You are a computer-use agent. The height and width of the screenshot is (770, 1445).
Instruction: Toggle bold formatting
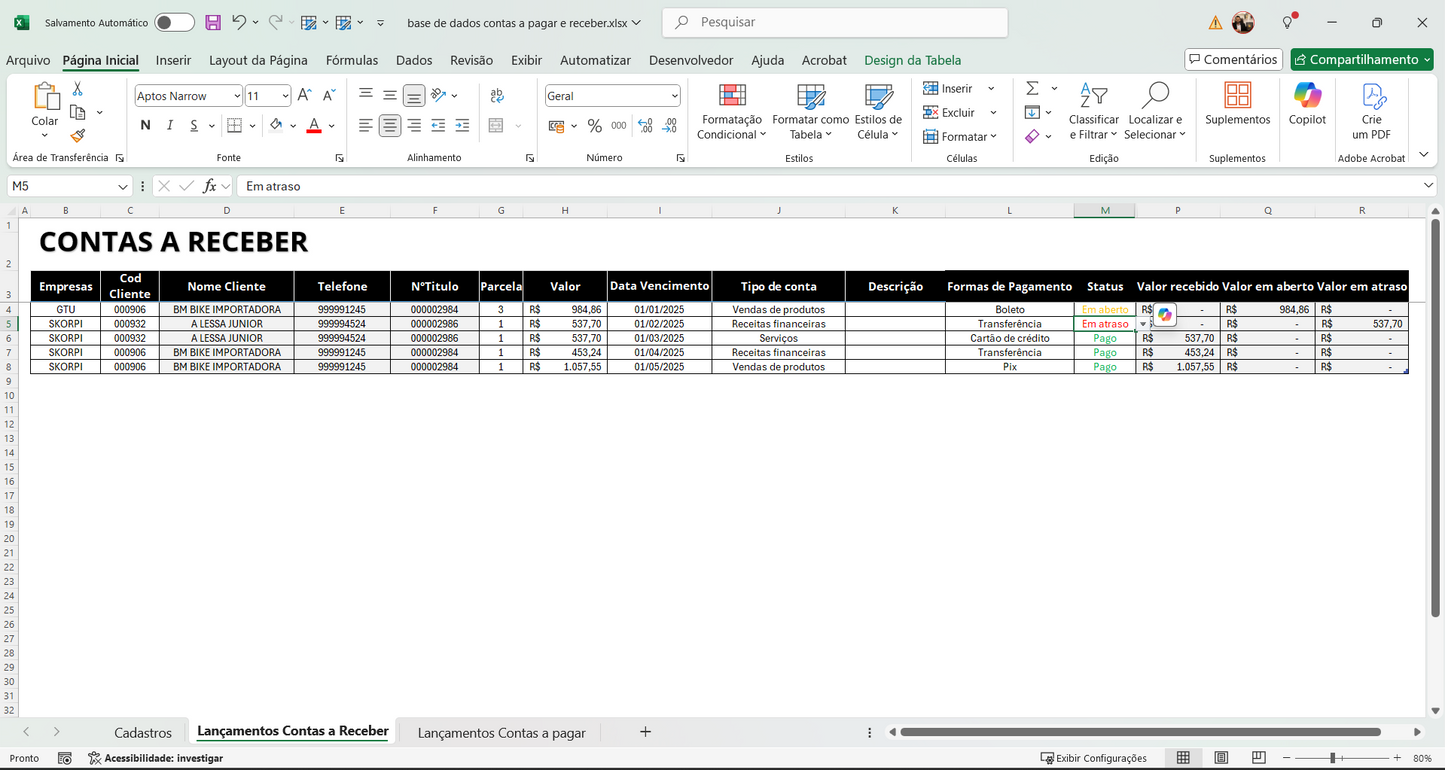click(x=145, y=125)
